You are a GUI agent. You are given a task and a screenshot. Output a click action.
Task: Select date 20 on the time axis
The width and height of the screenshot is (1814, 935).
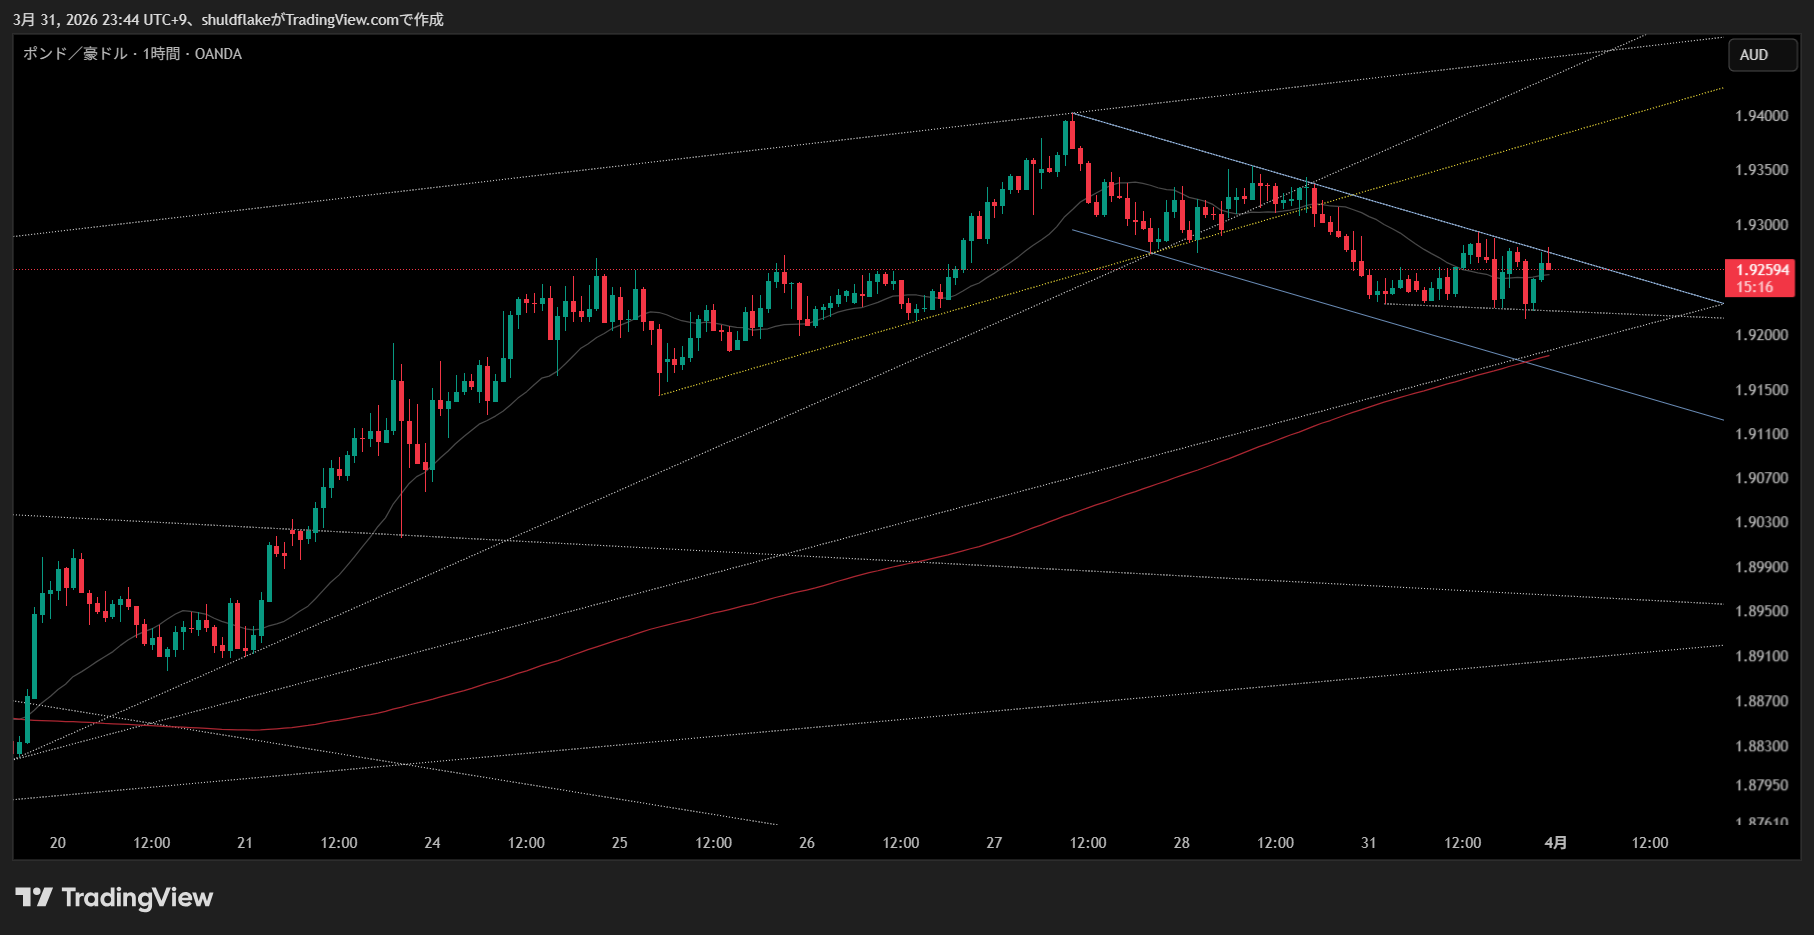tap(58, 843)
